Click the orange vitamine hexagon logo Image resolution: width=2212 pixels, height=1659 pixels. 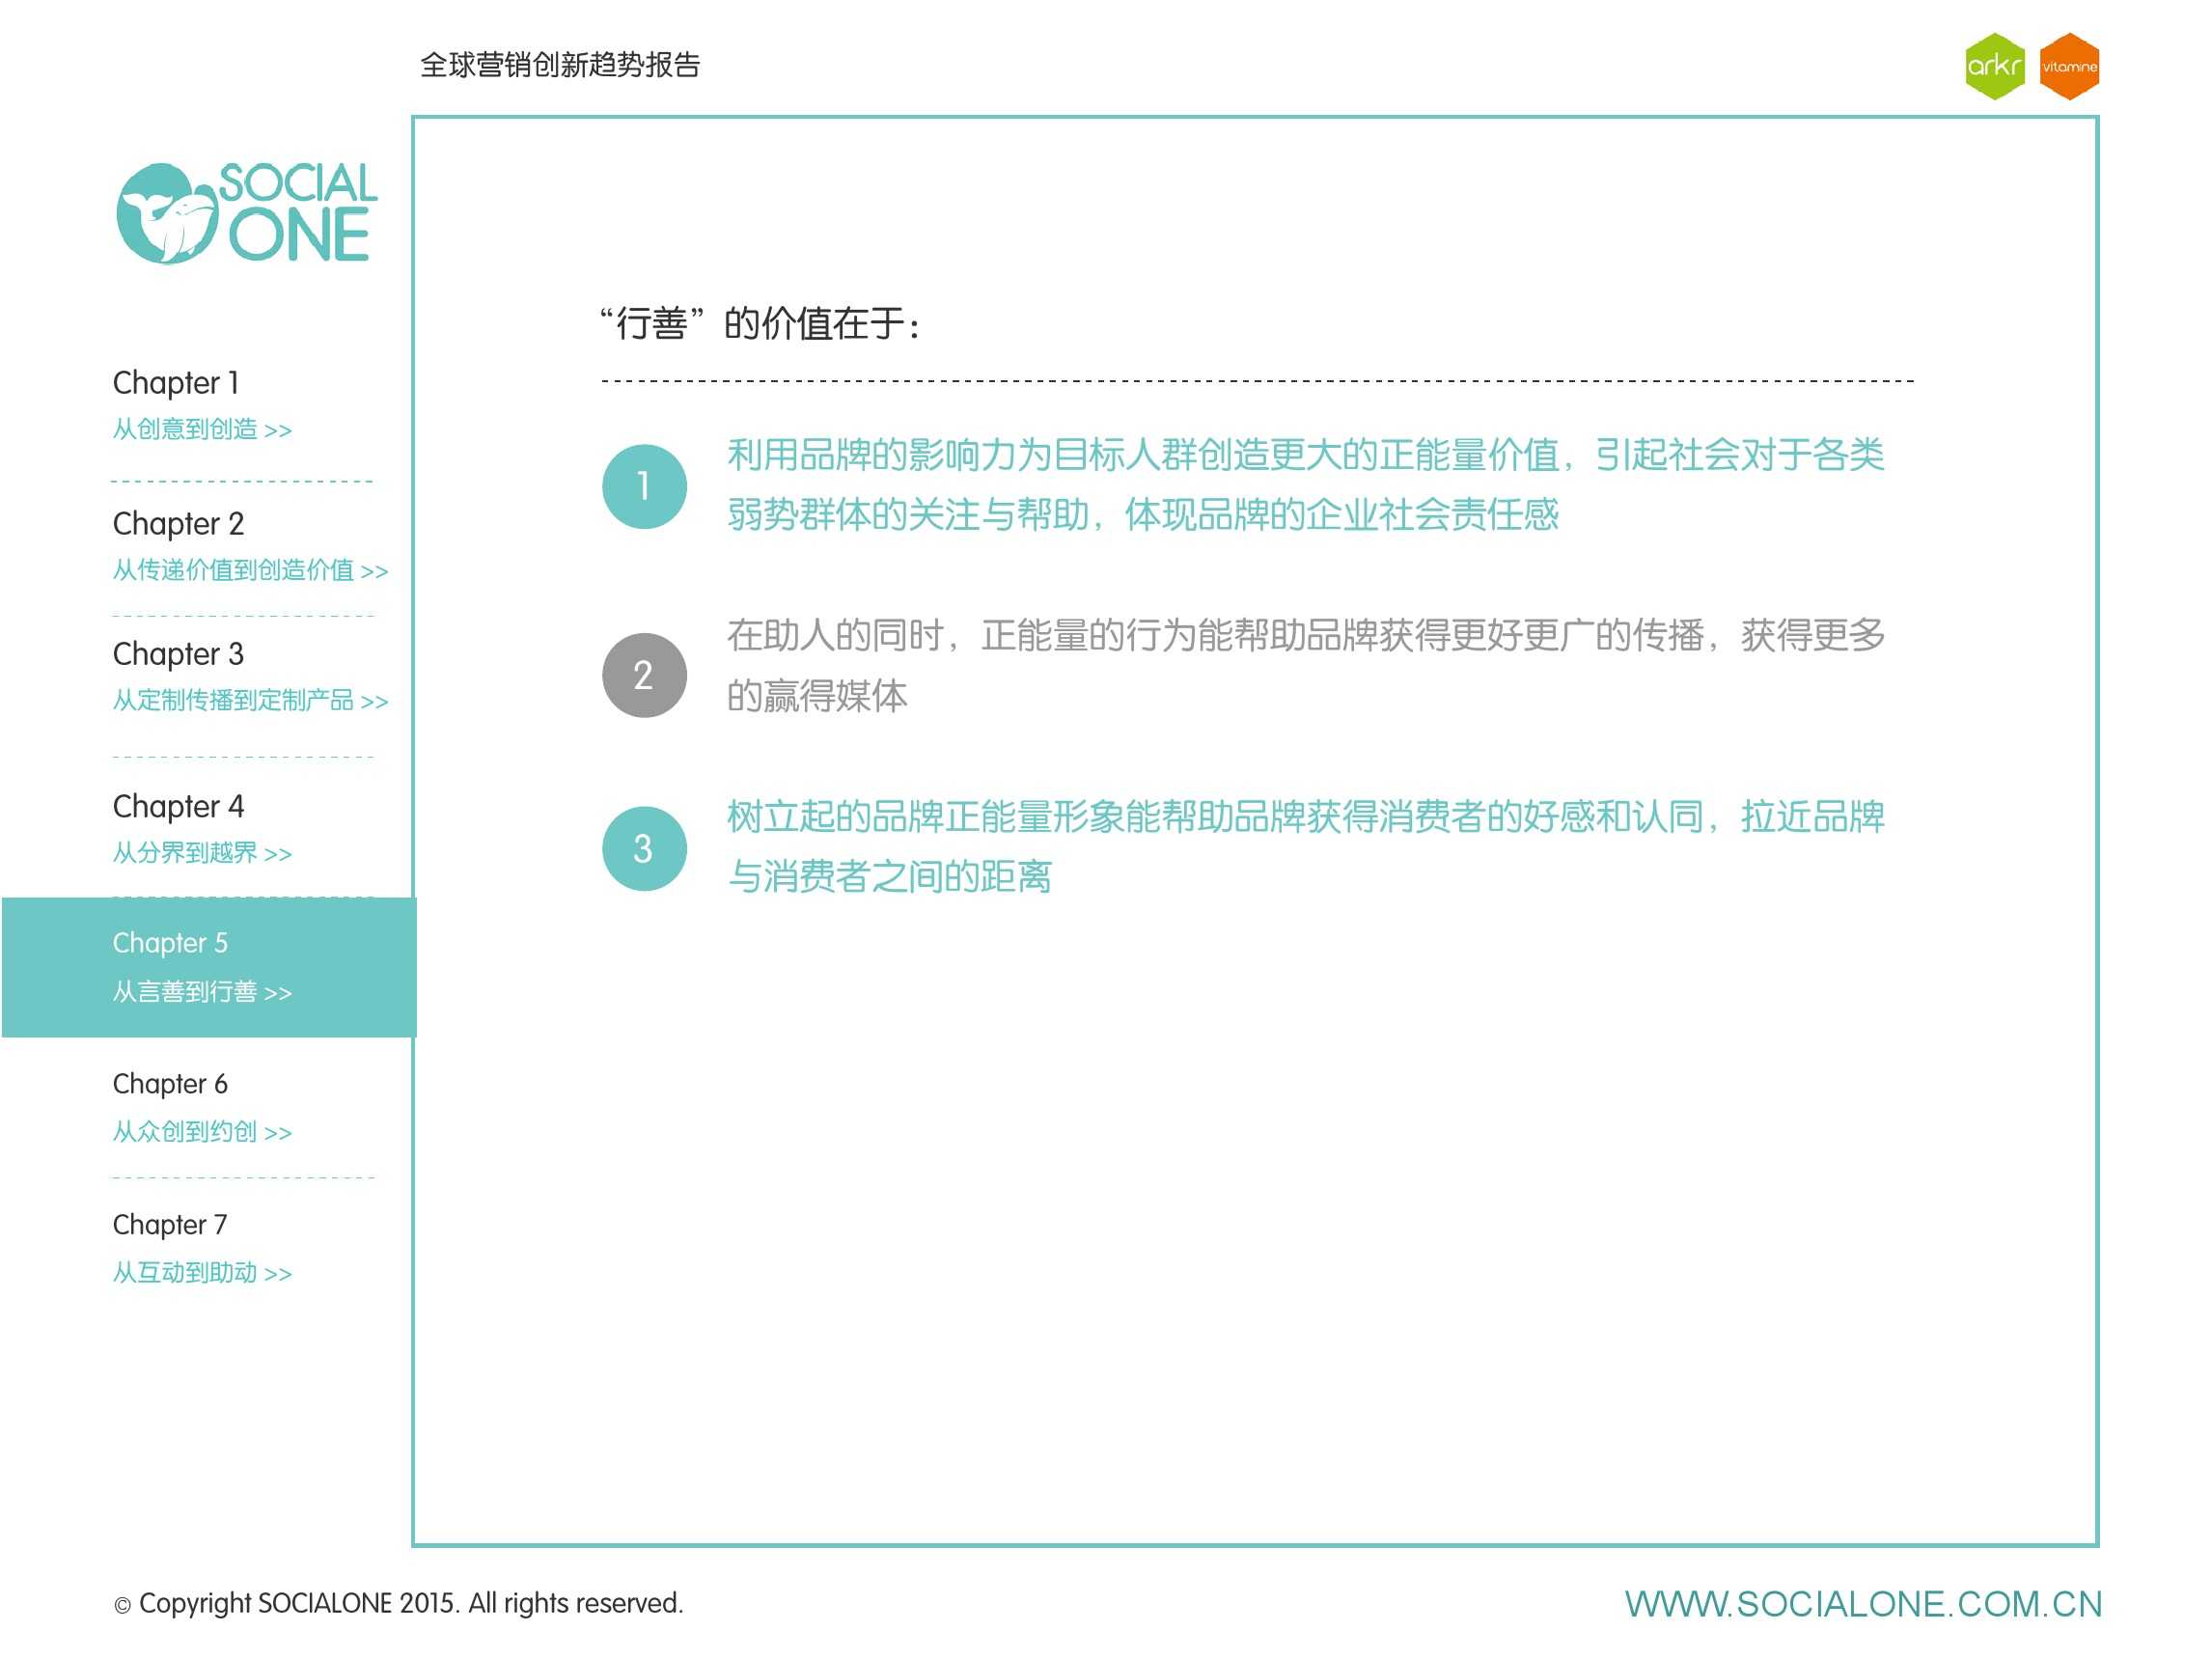(x=2068, y=67)
